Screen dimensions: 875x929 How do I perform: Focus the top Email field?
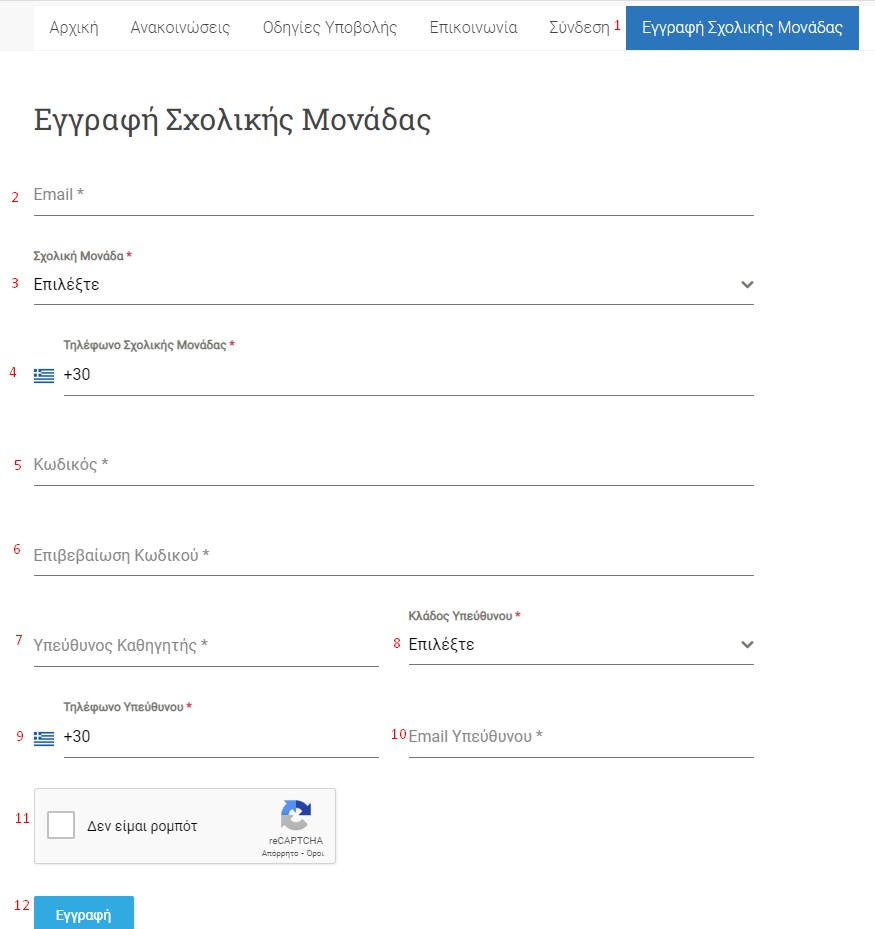tap(393, 195)
